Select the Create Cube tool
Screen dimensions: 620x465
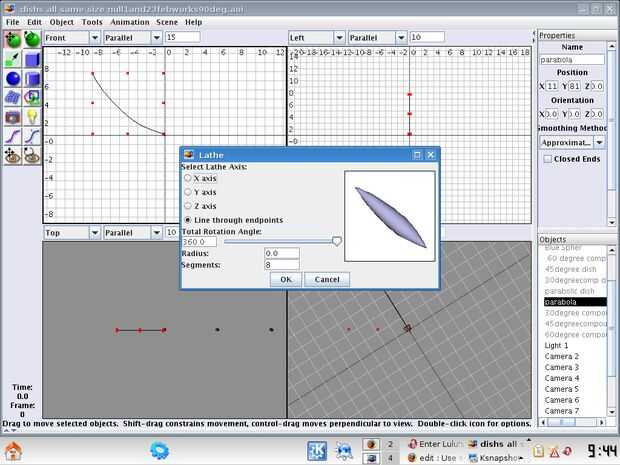click(32, 59)
